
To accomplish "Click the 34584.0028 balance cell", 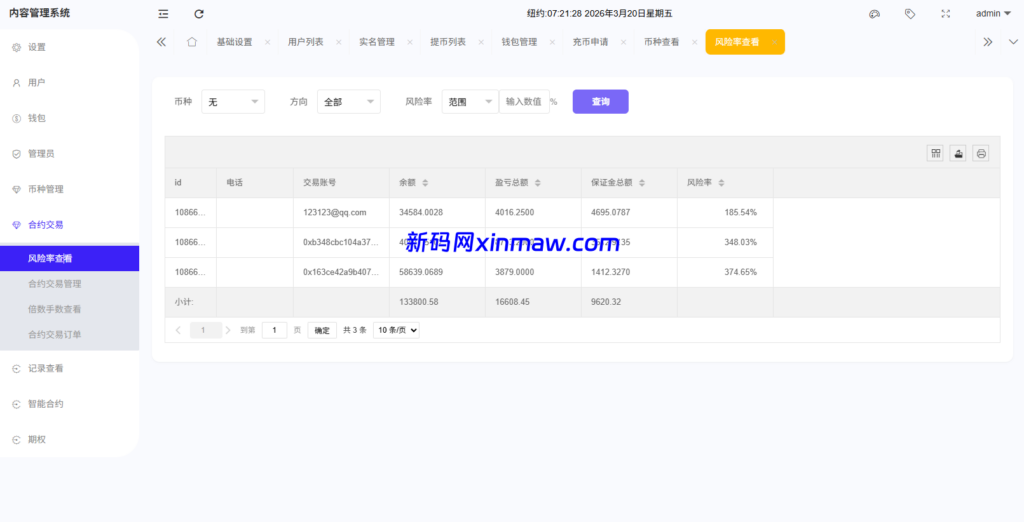I will coord(438,212).
